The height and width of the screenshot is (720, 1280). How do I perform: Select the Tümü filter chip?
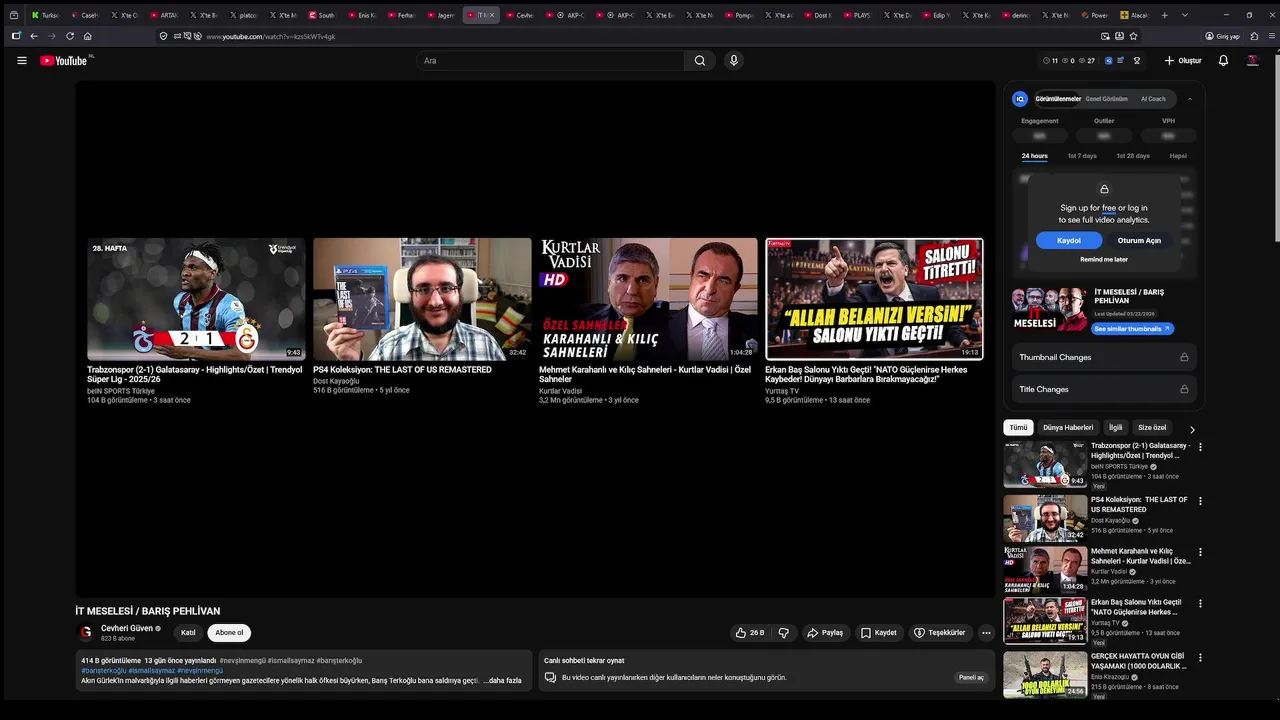pyautogui.click(x=1018, y=427)
